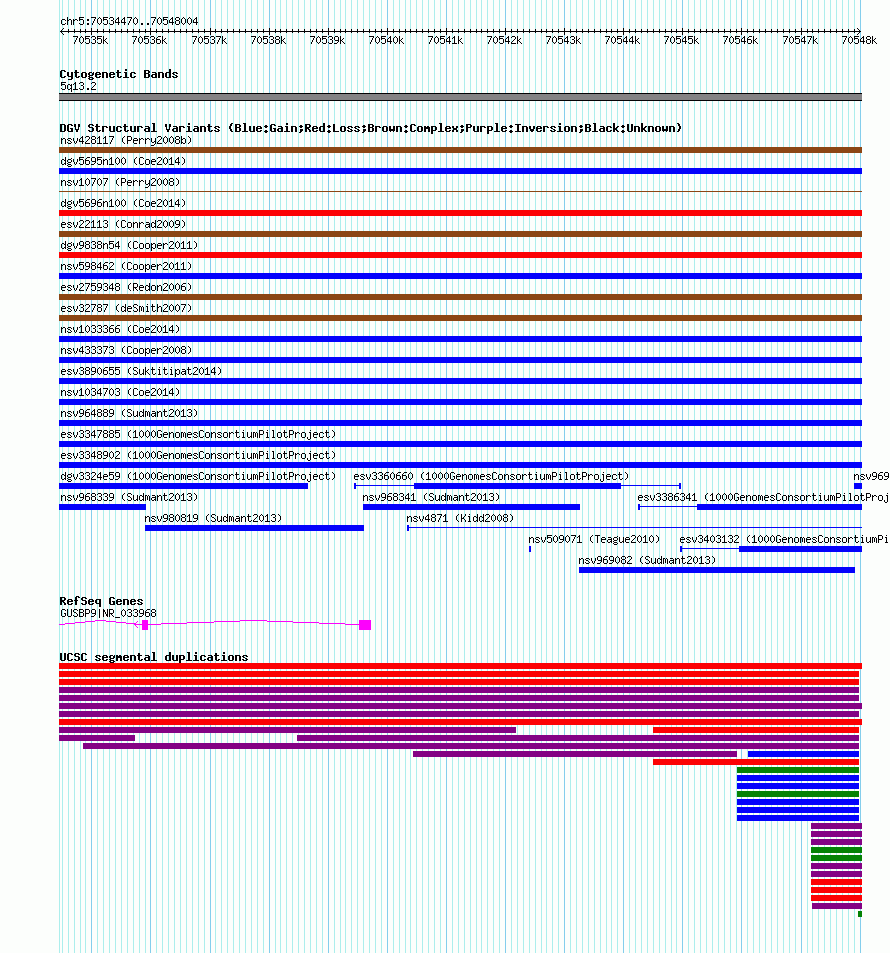Open esv3347885 1000Genomes variant label
Viewport: 890px width, 953px height.
[x=198, y=435]
